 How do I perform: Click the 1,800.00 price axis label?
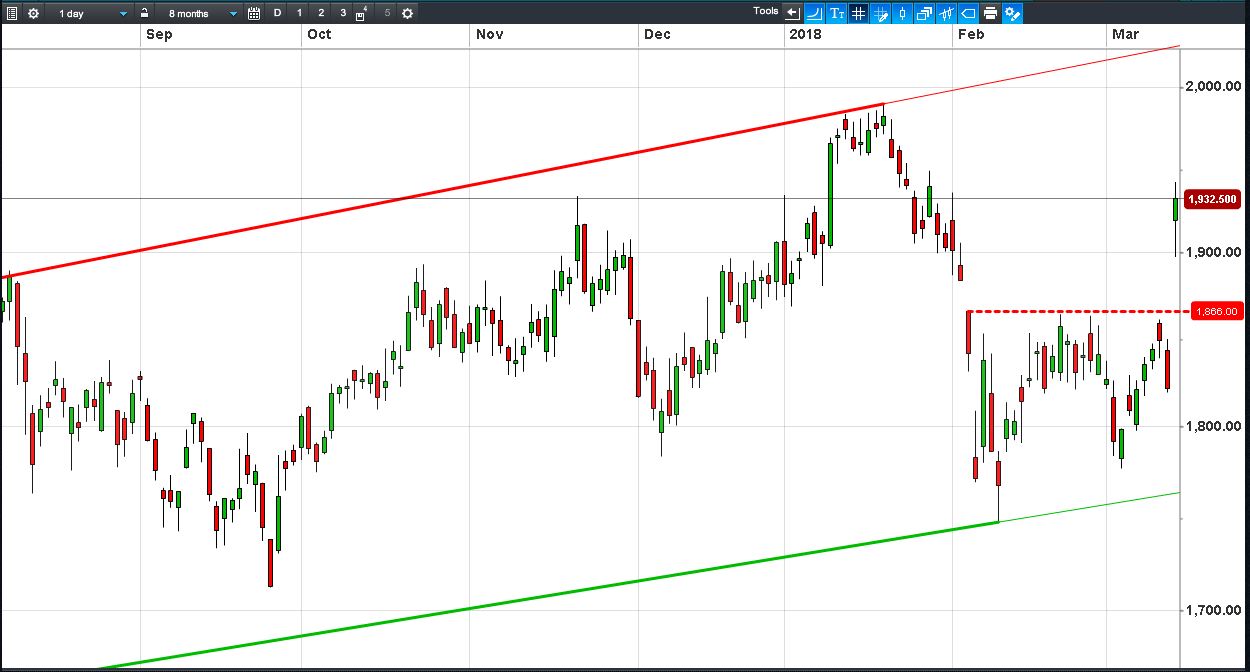coord(1214,427)
